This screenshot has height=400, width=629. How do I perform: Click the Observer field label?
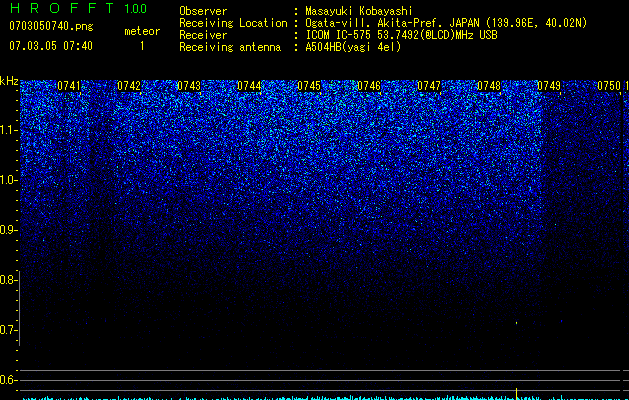(203, 11)
